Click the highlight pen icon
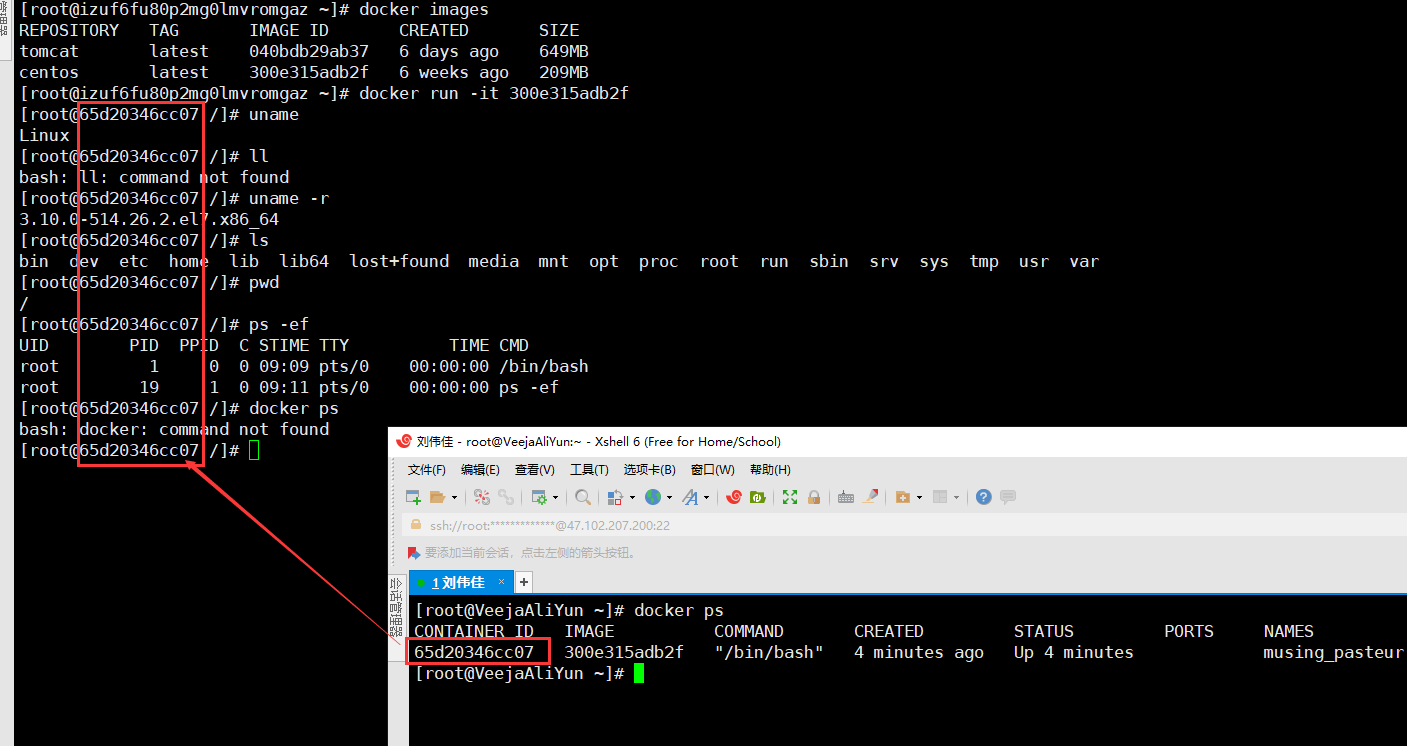The image size is (1407, 746). [x=870, y=497]
